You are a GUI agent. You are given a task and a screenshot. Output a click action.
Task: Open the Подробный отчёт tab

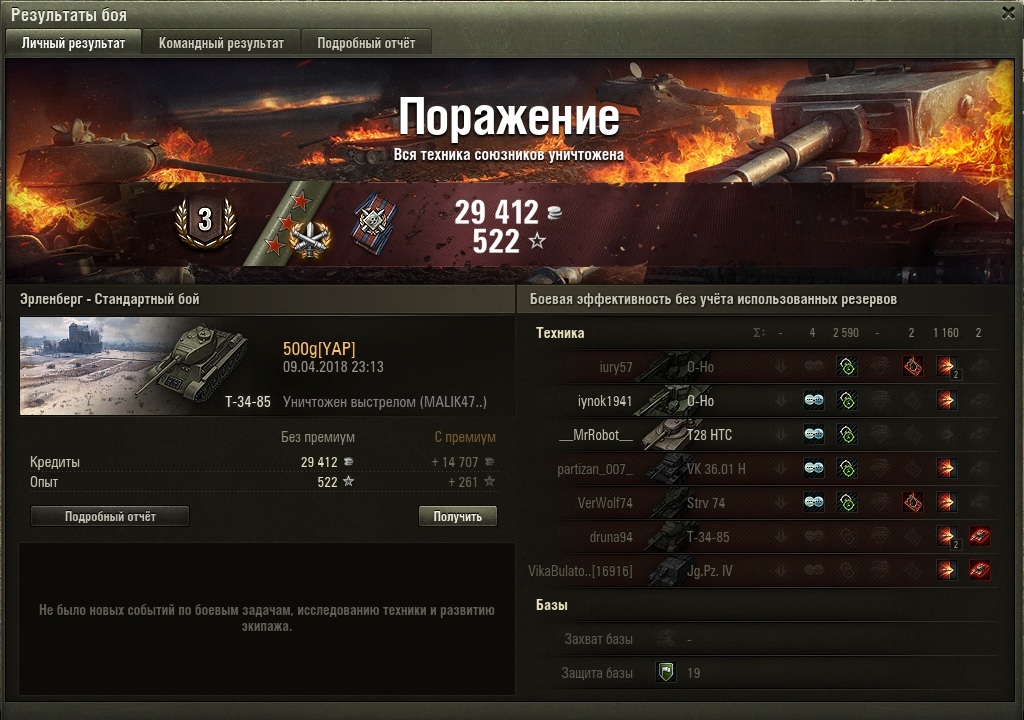(366, 43)
